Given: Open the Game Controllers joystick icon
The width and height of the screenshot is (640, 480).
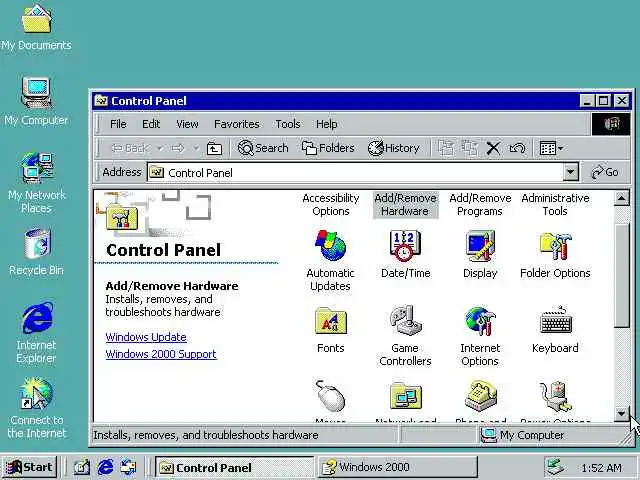Looking at the screenshot, I should [x=405, y=321].
